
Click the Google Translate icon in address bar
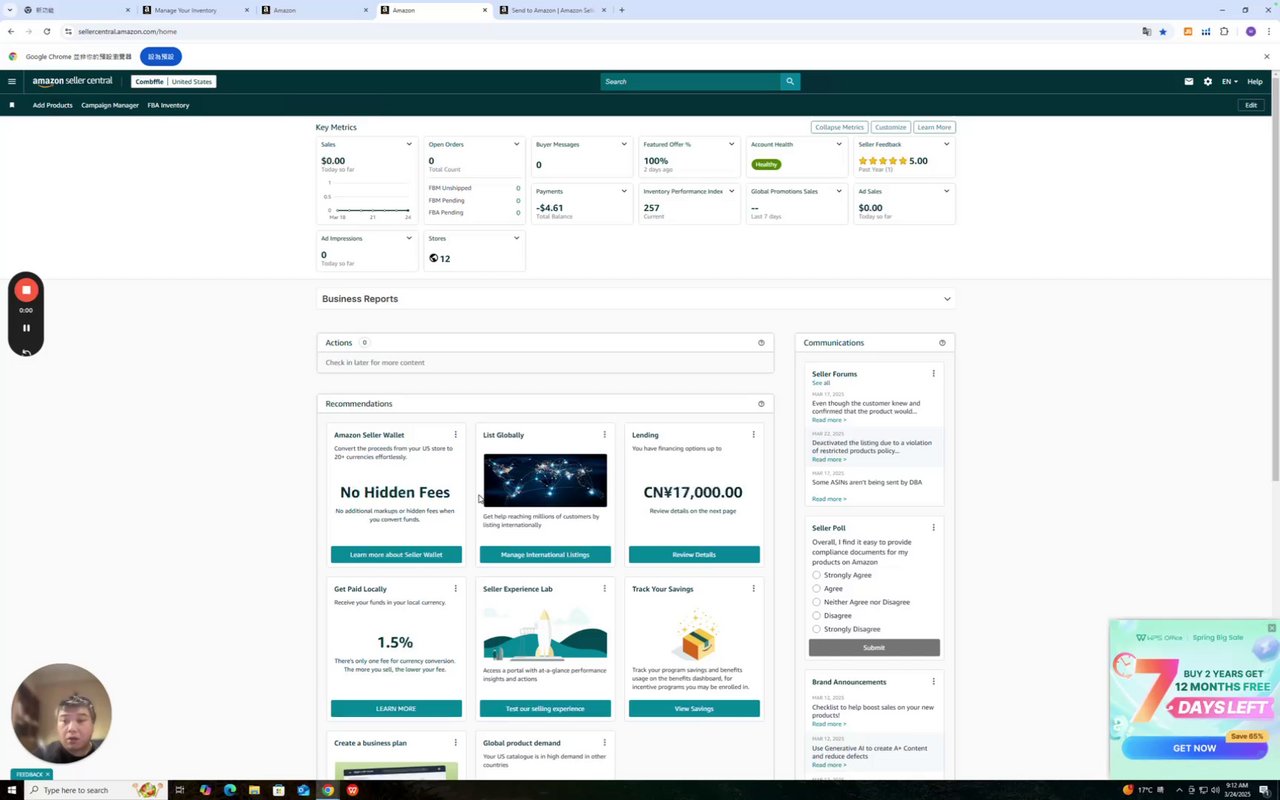1147,31
